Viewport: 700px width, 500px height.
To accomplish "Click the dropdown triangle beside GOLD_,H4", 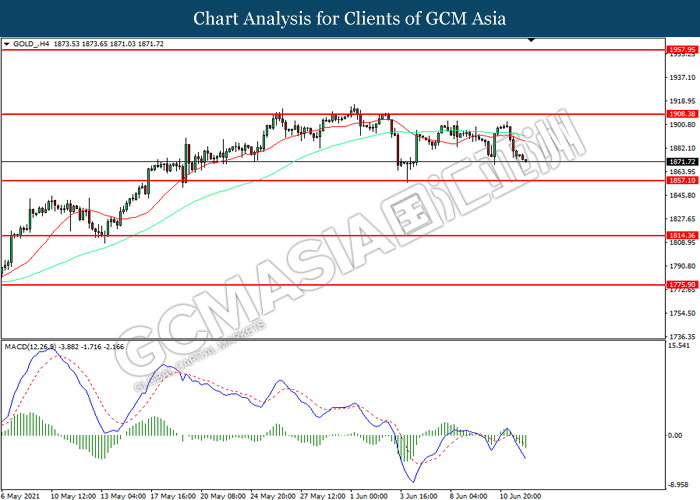I will (x=6, y=44).
